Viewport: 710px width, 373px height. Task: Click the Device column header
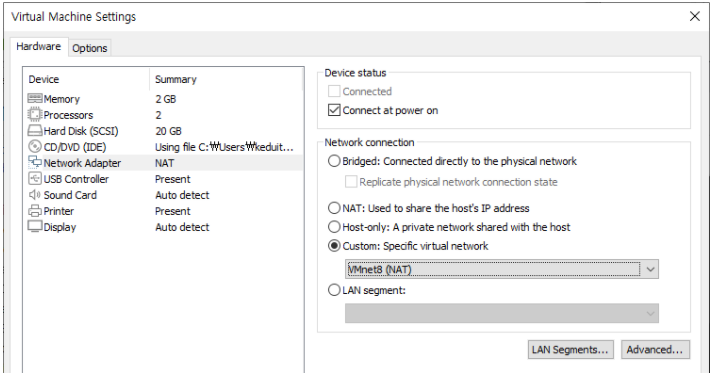pos(44,79)
